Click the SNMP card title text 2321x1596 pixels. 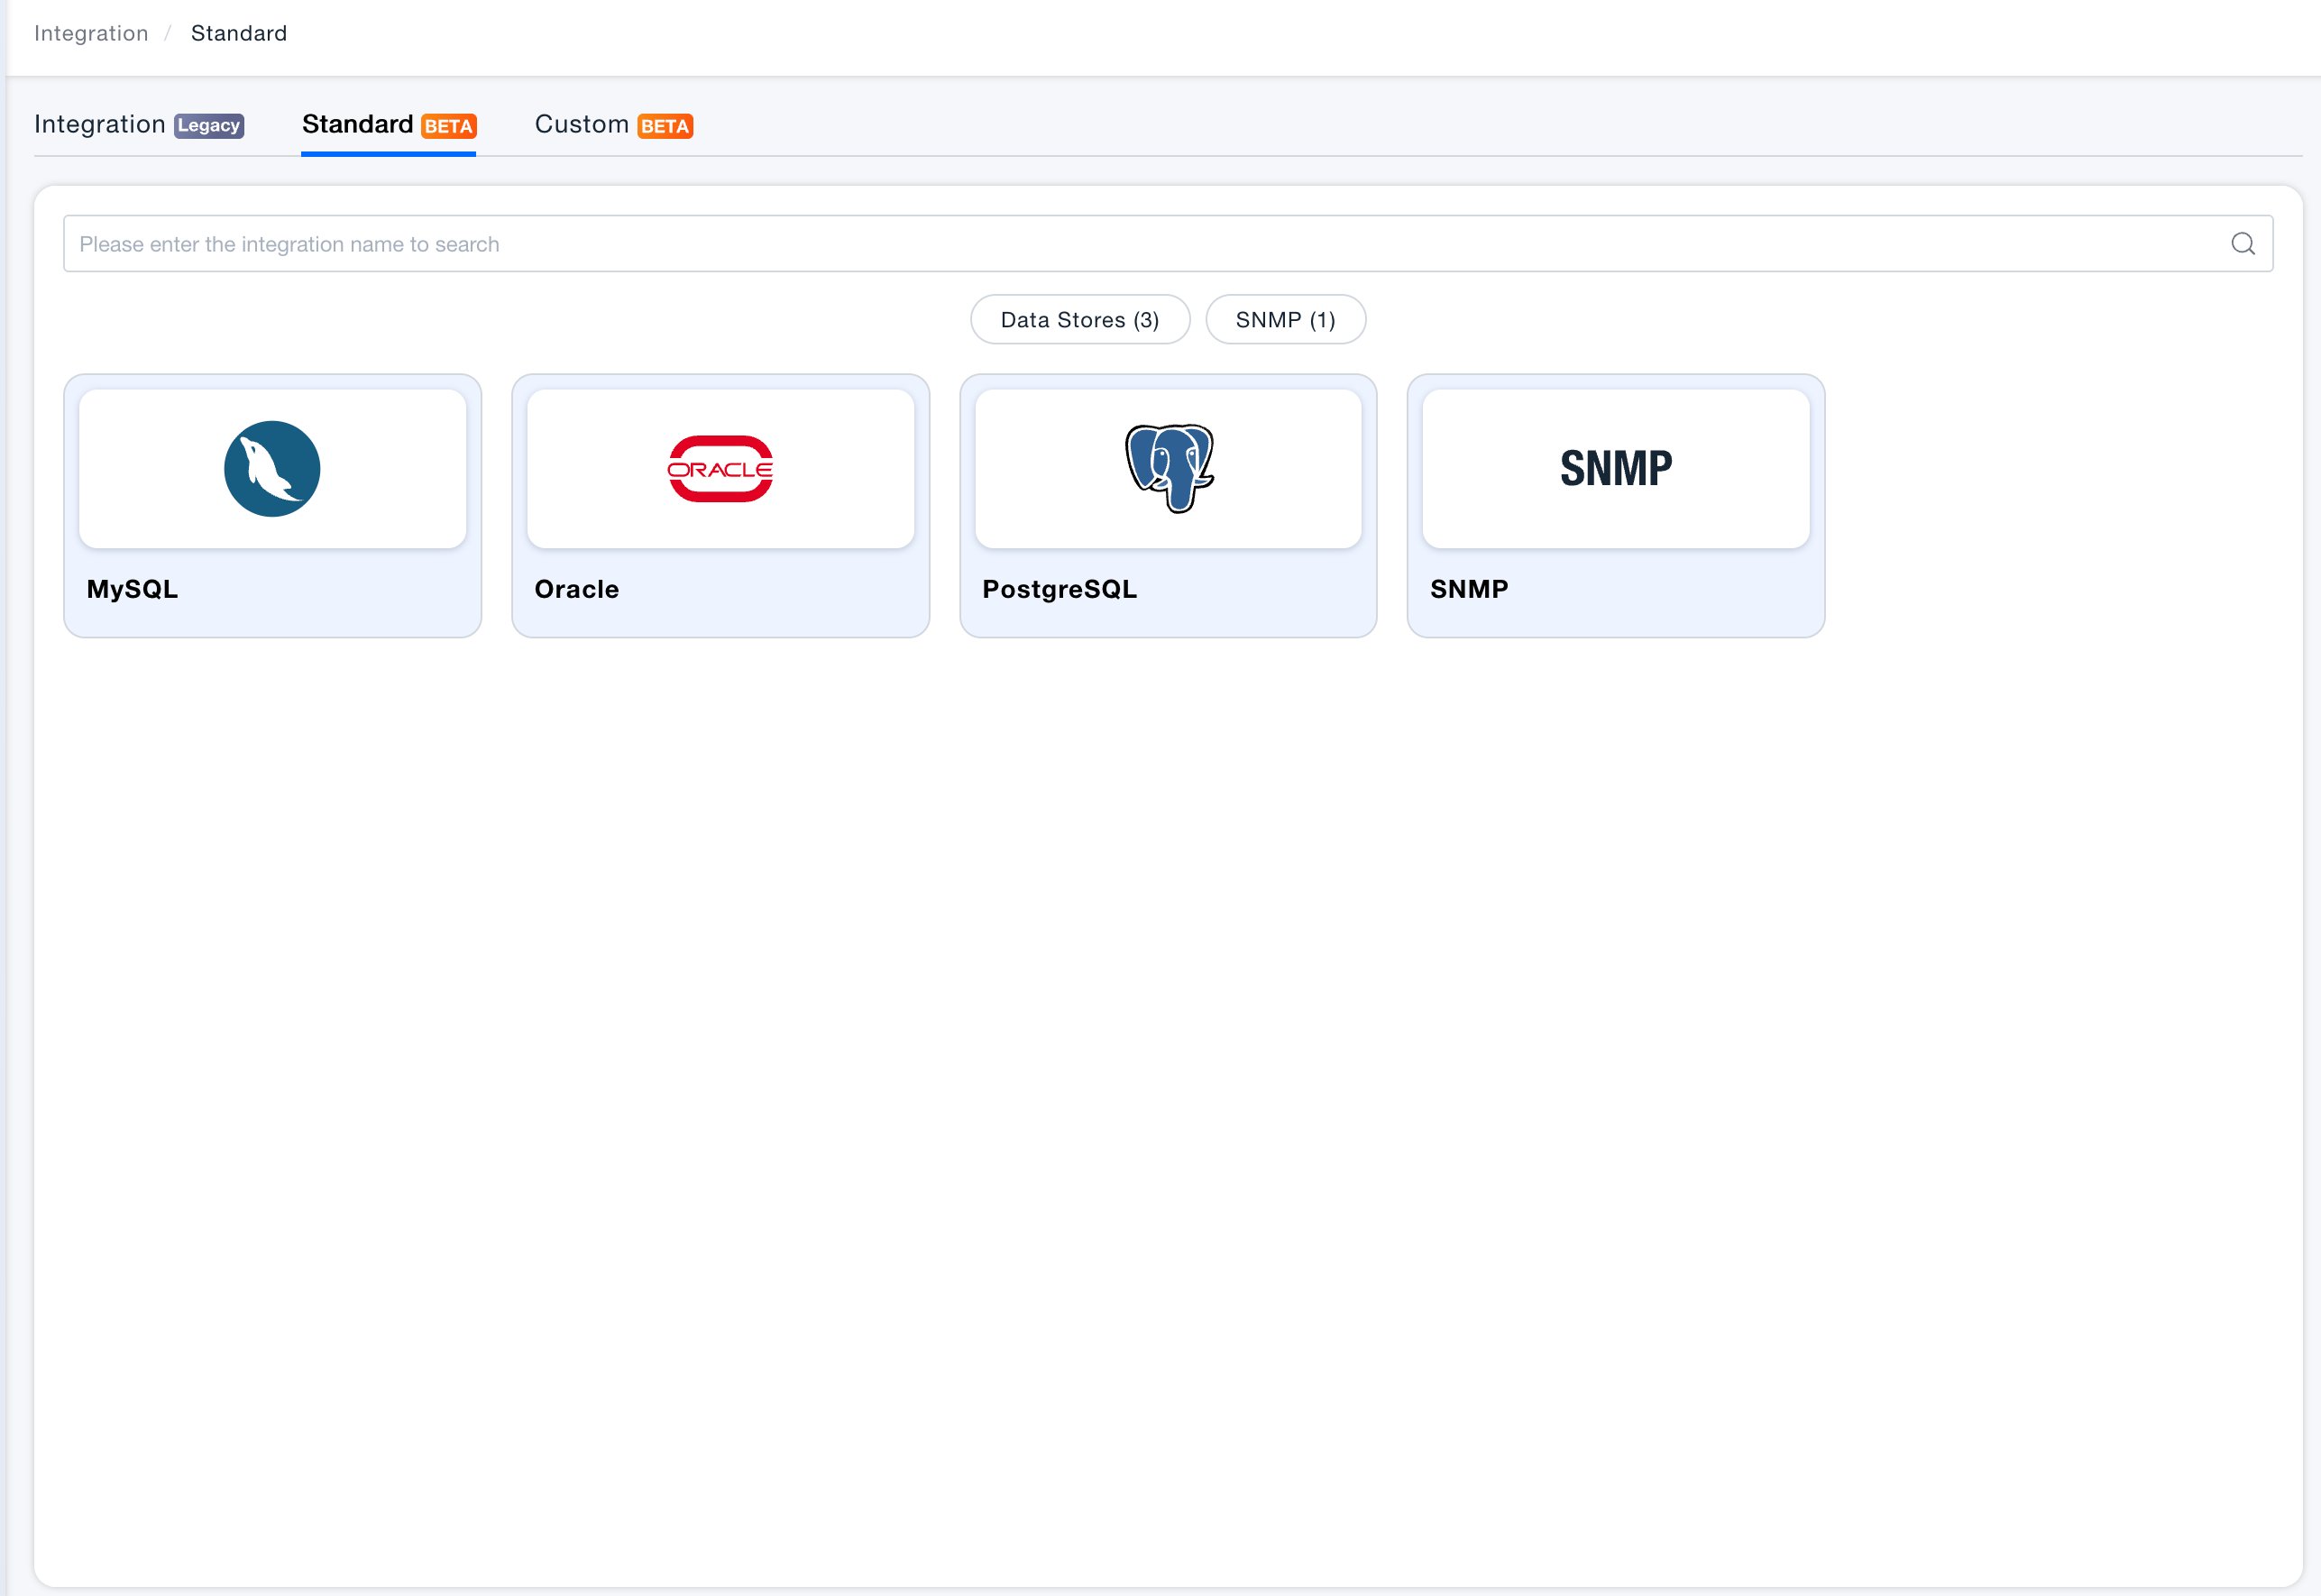coord(1469,589)
